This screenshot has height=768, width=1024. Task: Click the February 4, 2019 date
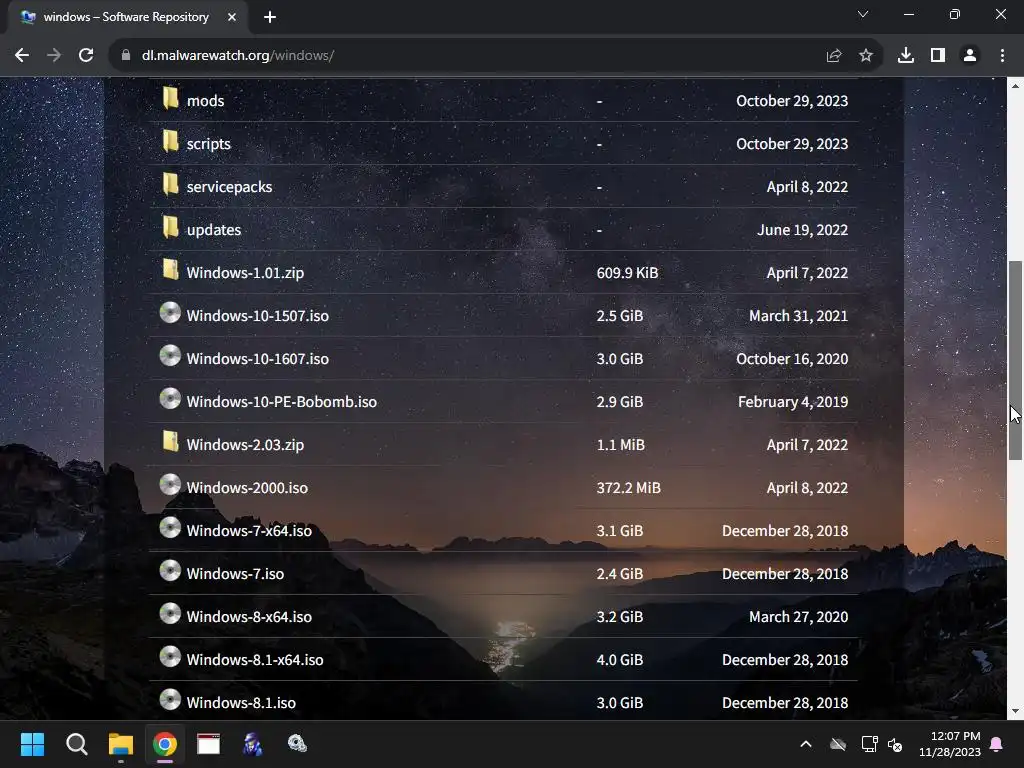[793, 402]
